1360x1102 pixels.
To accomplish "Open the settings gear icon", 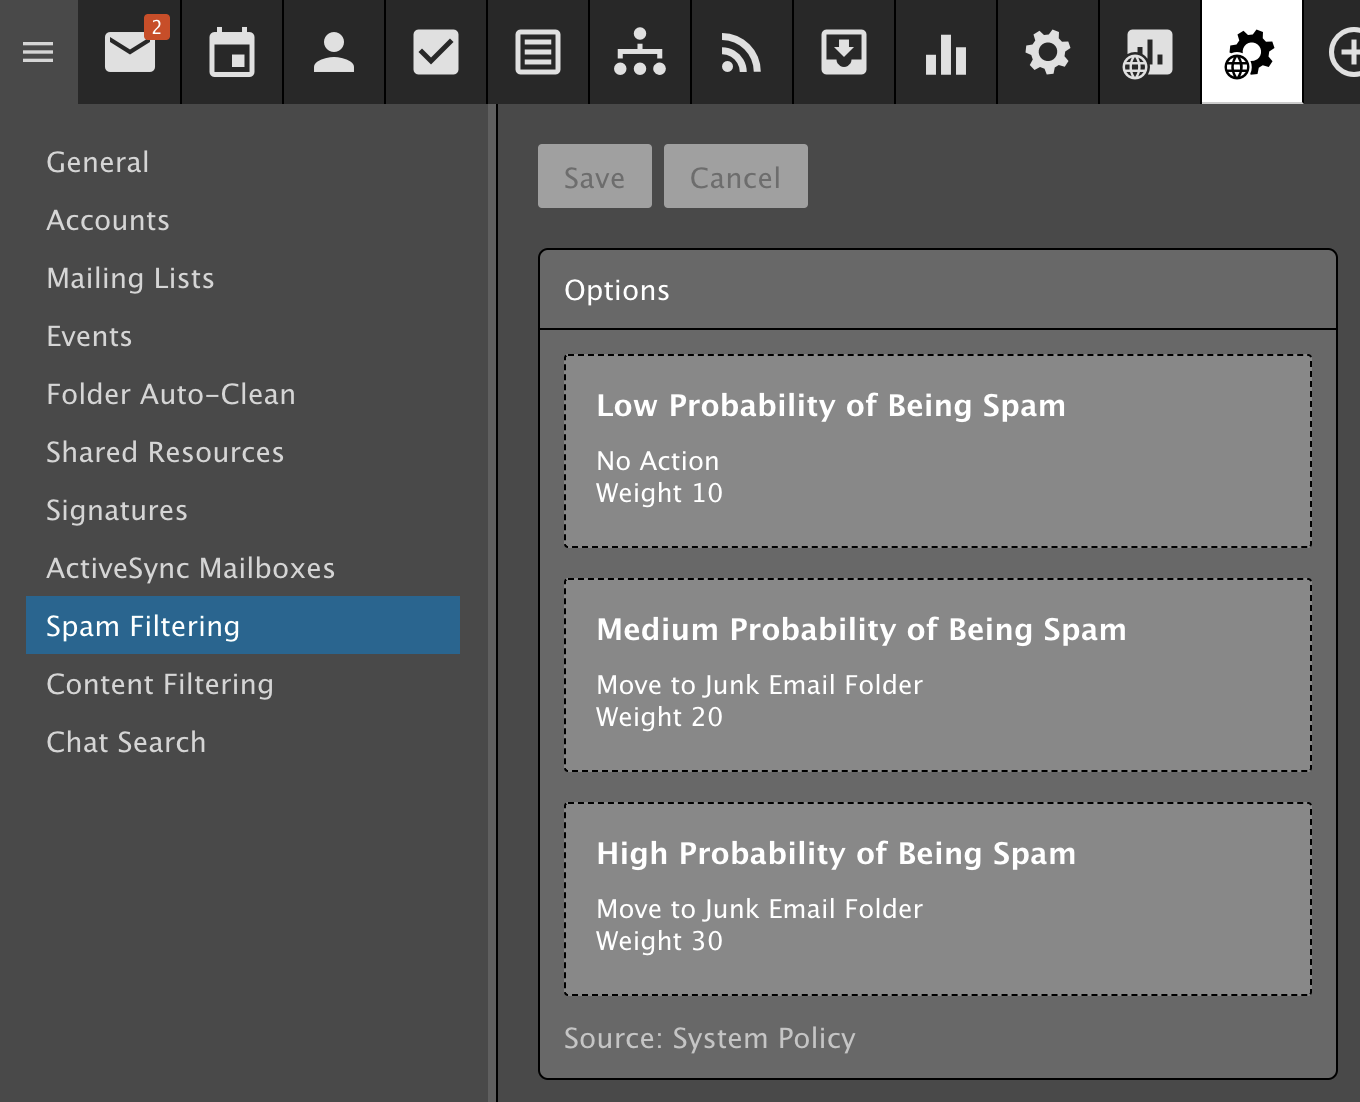I will coord(1048,52).
